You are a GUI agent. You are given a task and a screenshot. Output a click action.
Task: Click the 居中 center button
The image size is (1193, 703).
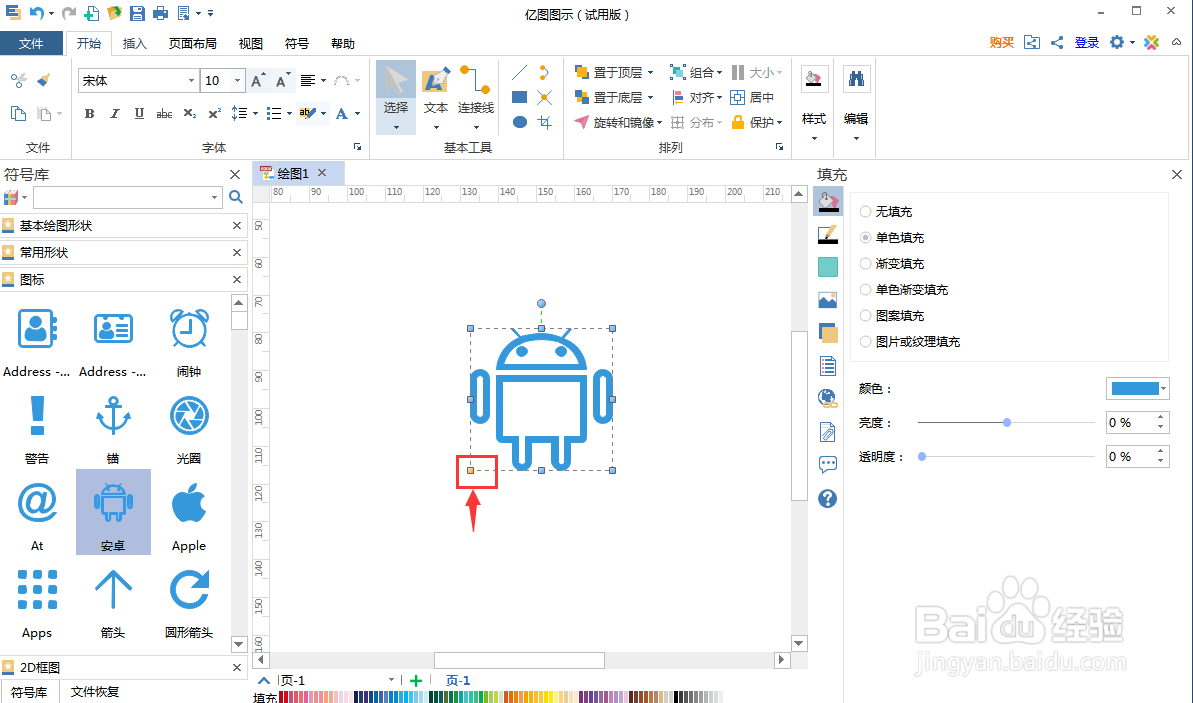point(752,97)
